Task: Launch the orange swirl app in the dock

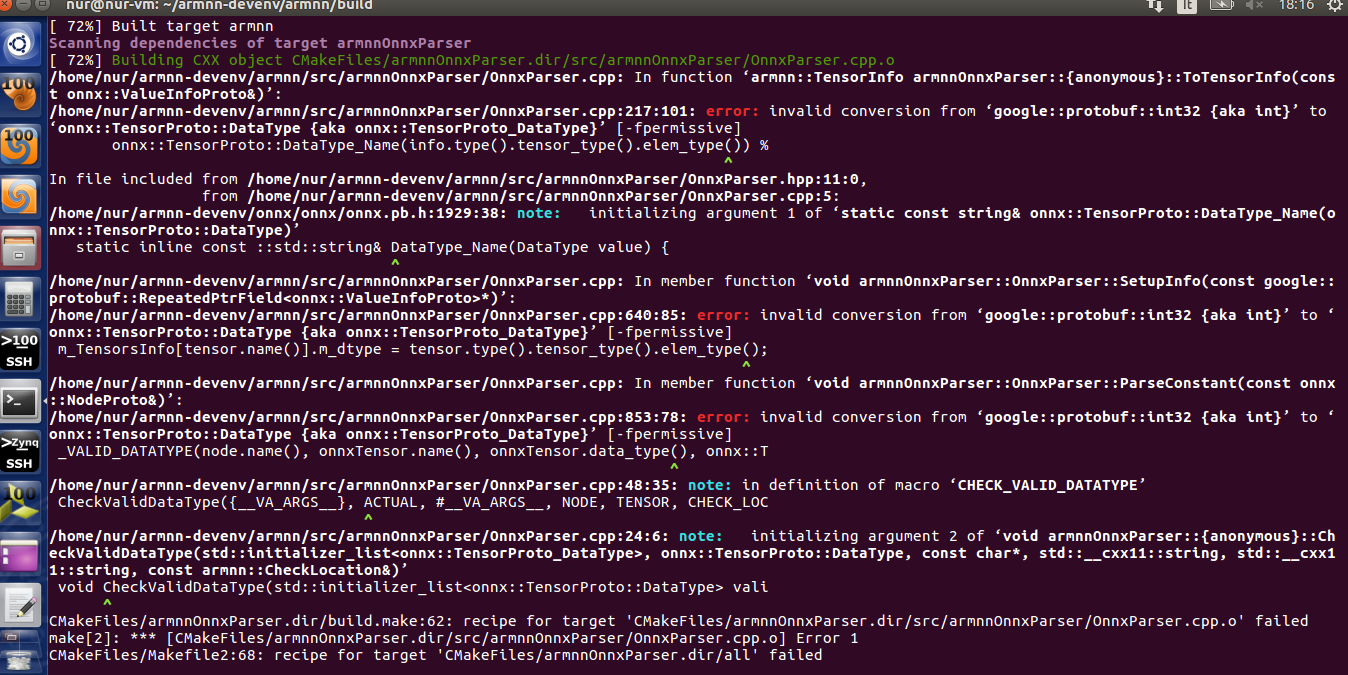Action: [x=21, y=193]
